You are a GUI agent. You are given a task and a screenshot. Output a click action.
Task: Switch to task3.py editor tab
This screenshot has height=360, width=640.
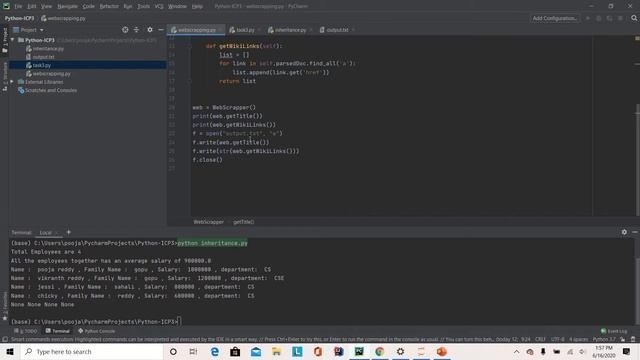(x=244, y=30)
